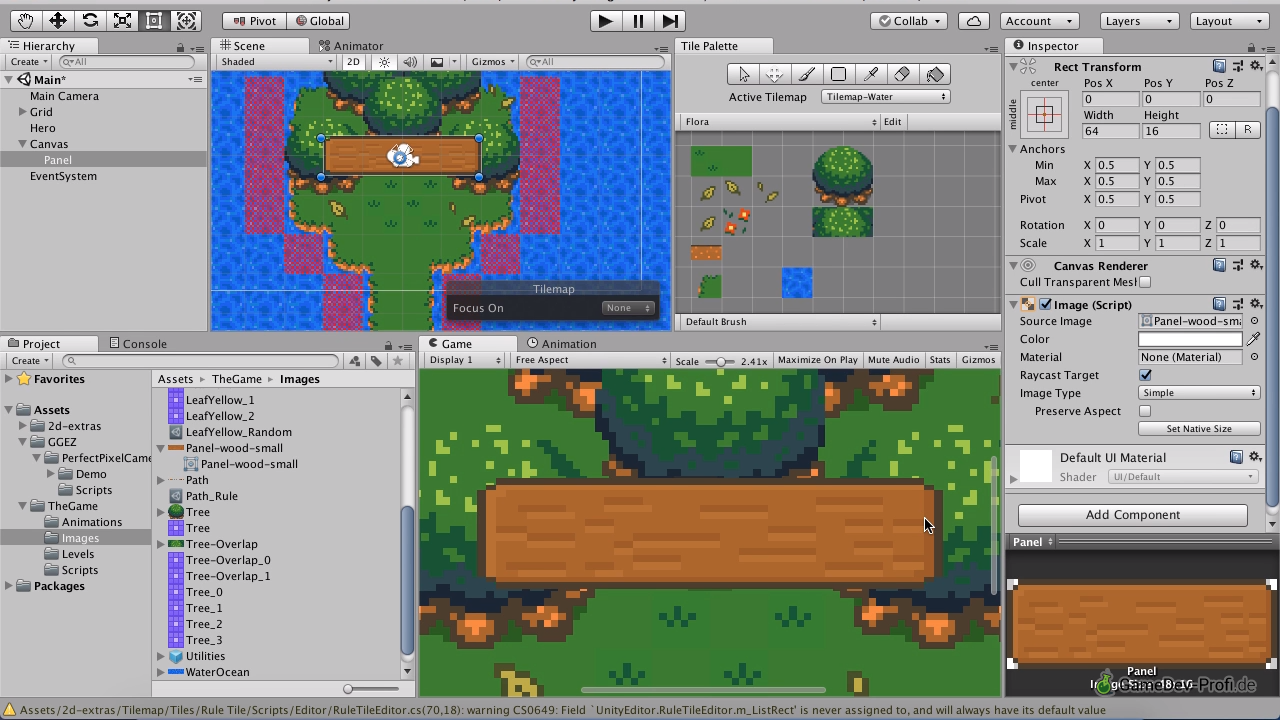
Task: Click the Set Native Size button
Action: [1198, 429]
